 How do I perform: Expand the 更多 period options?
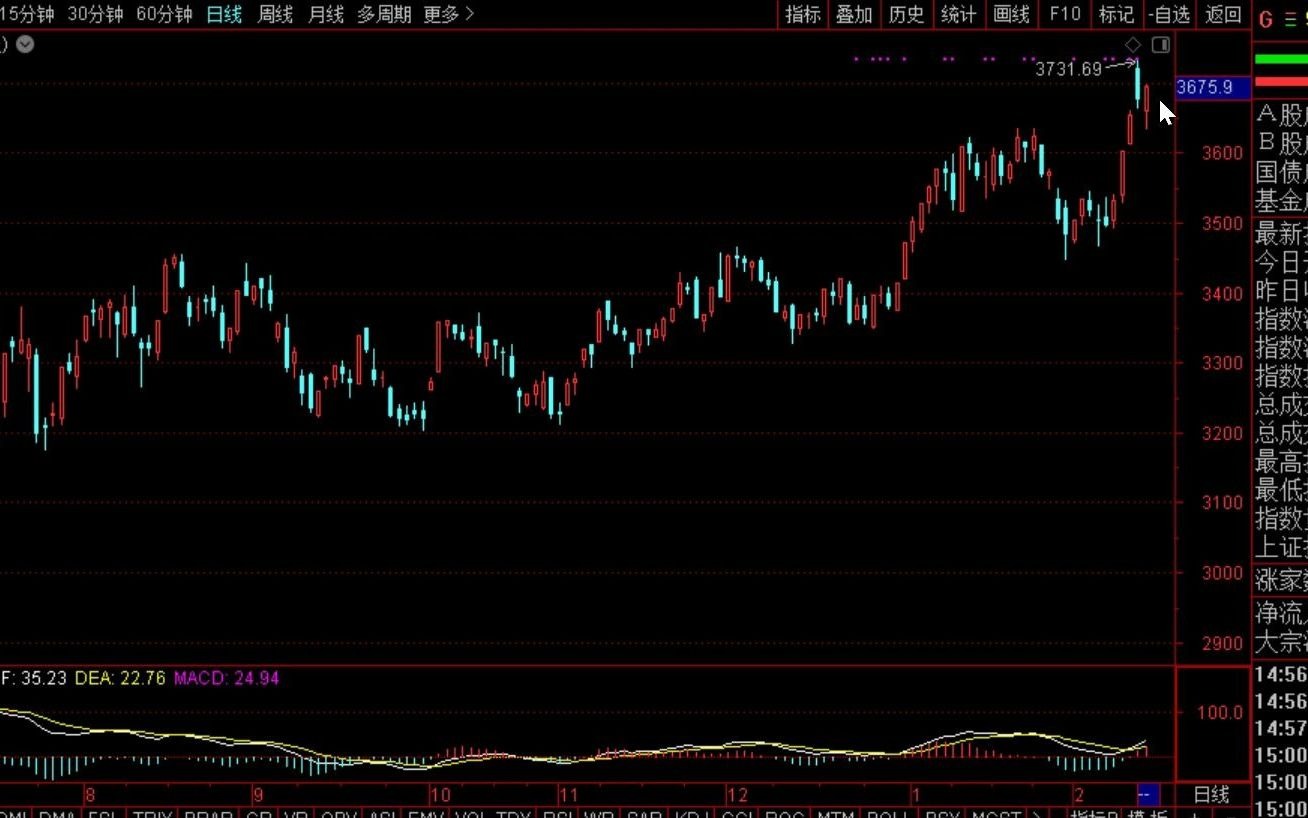[449, 14]
